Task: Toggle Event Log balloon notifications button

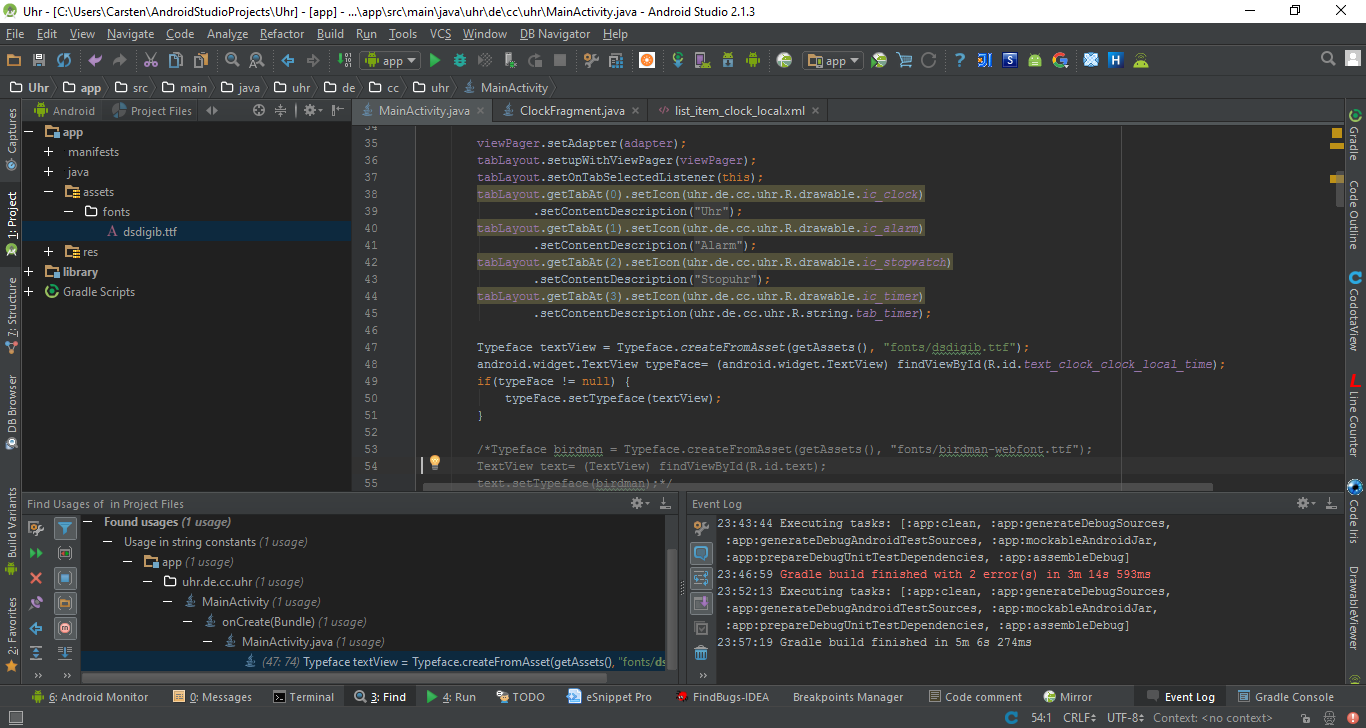Action: [701, 553]
